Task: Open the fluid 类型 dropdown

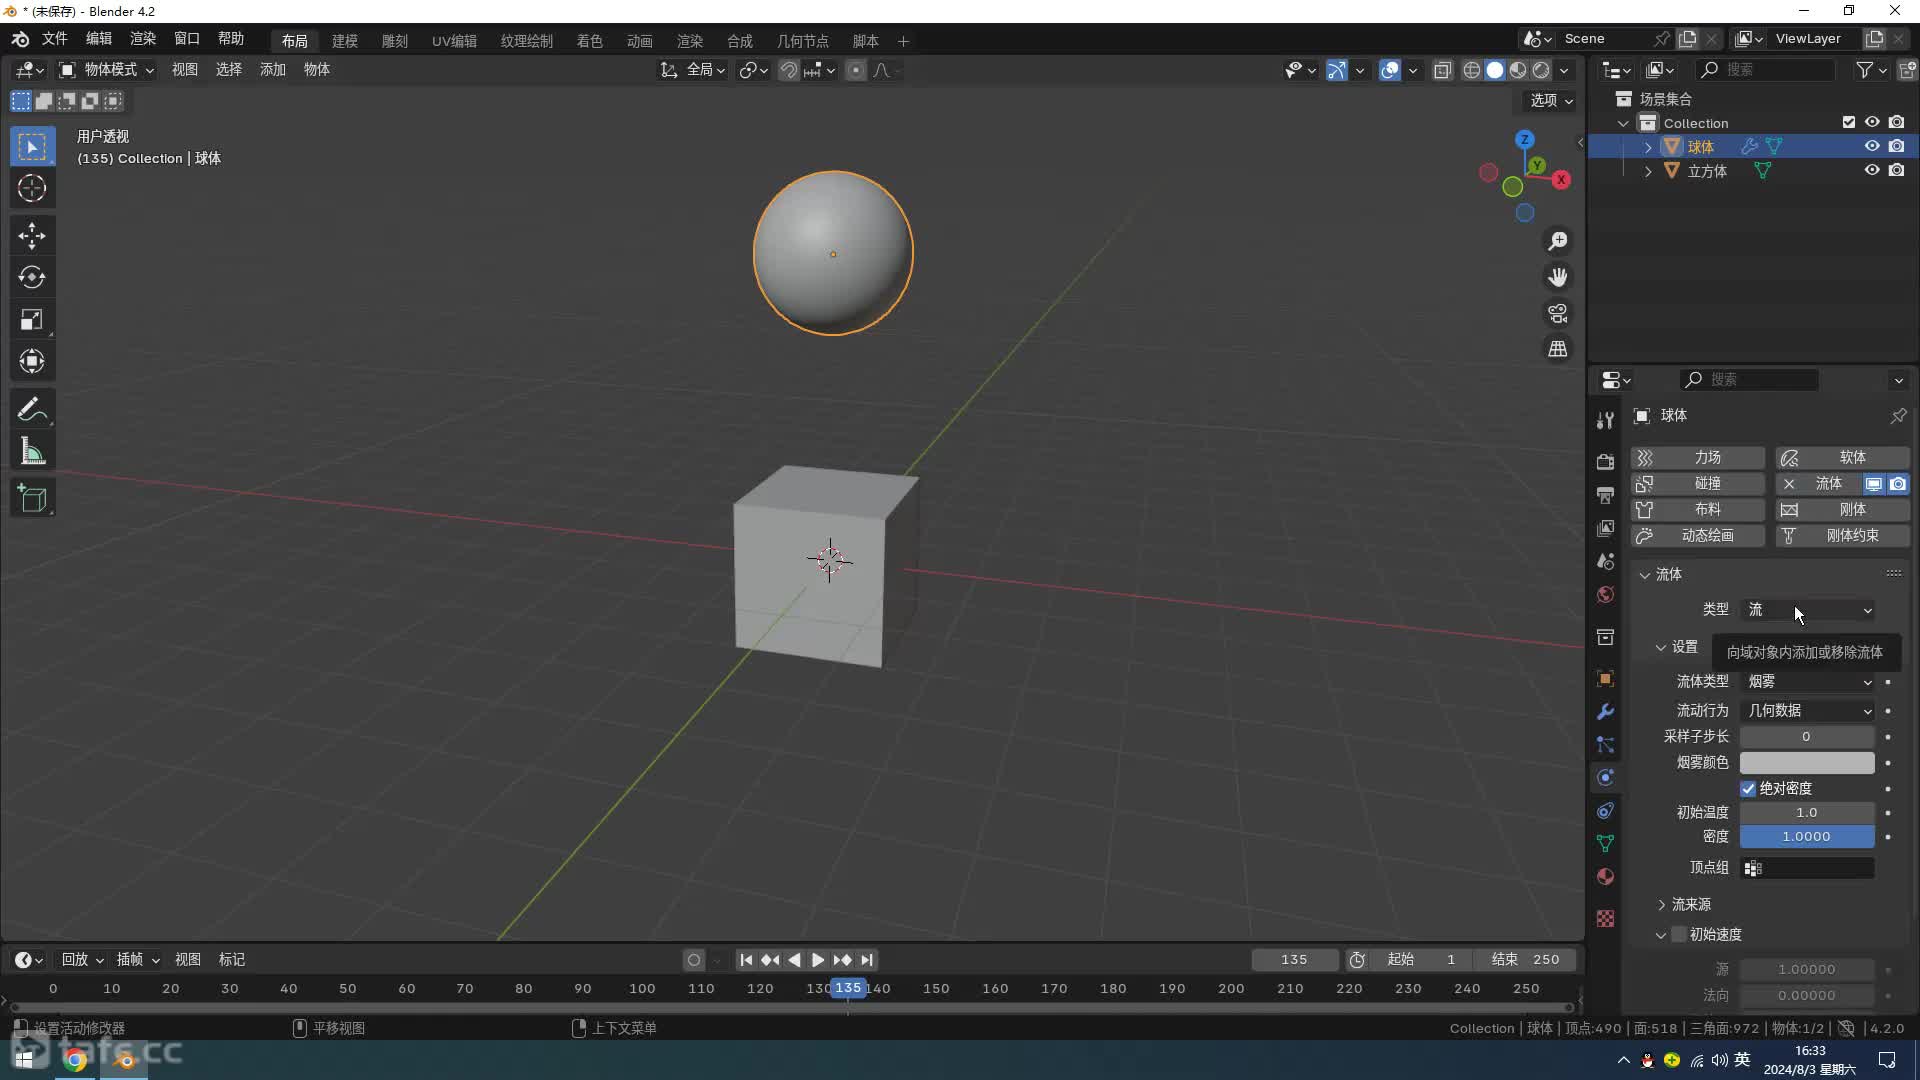Action: 1808,610
